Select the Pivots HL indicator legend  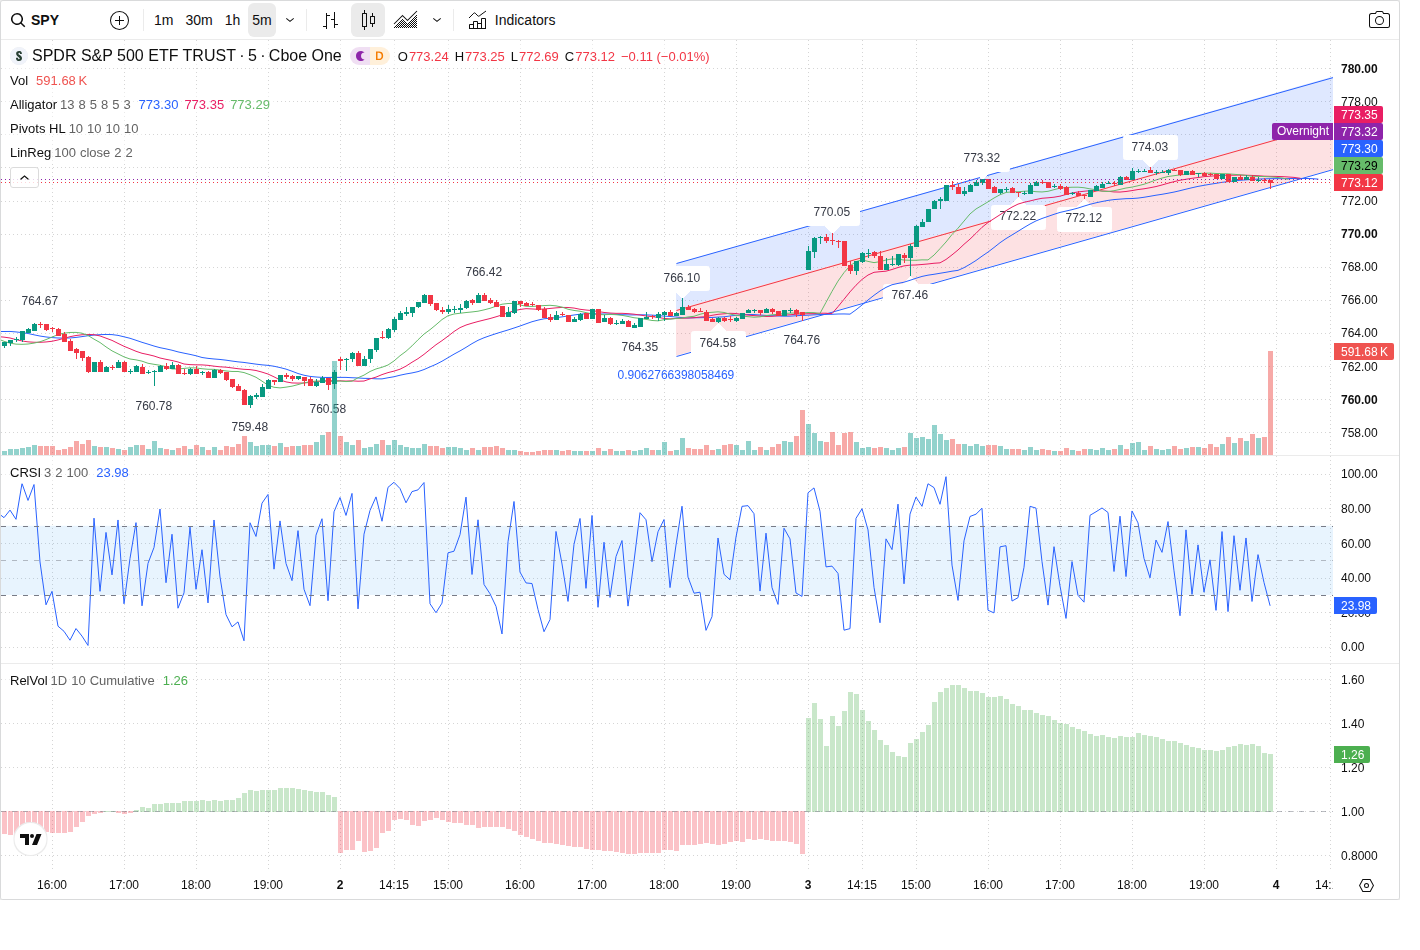pyautogui.click(x=37, y=129)
